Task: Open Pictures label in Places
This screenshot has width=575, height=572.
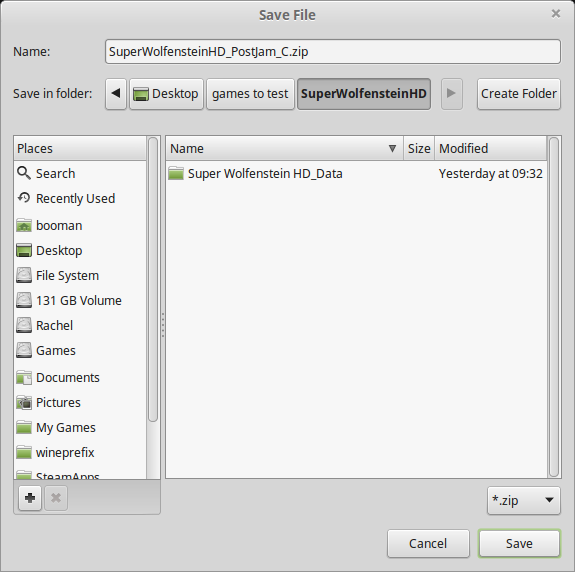Action: click(58, 402)
